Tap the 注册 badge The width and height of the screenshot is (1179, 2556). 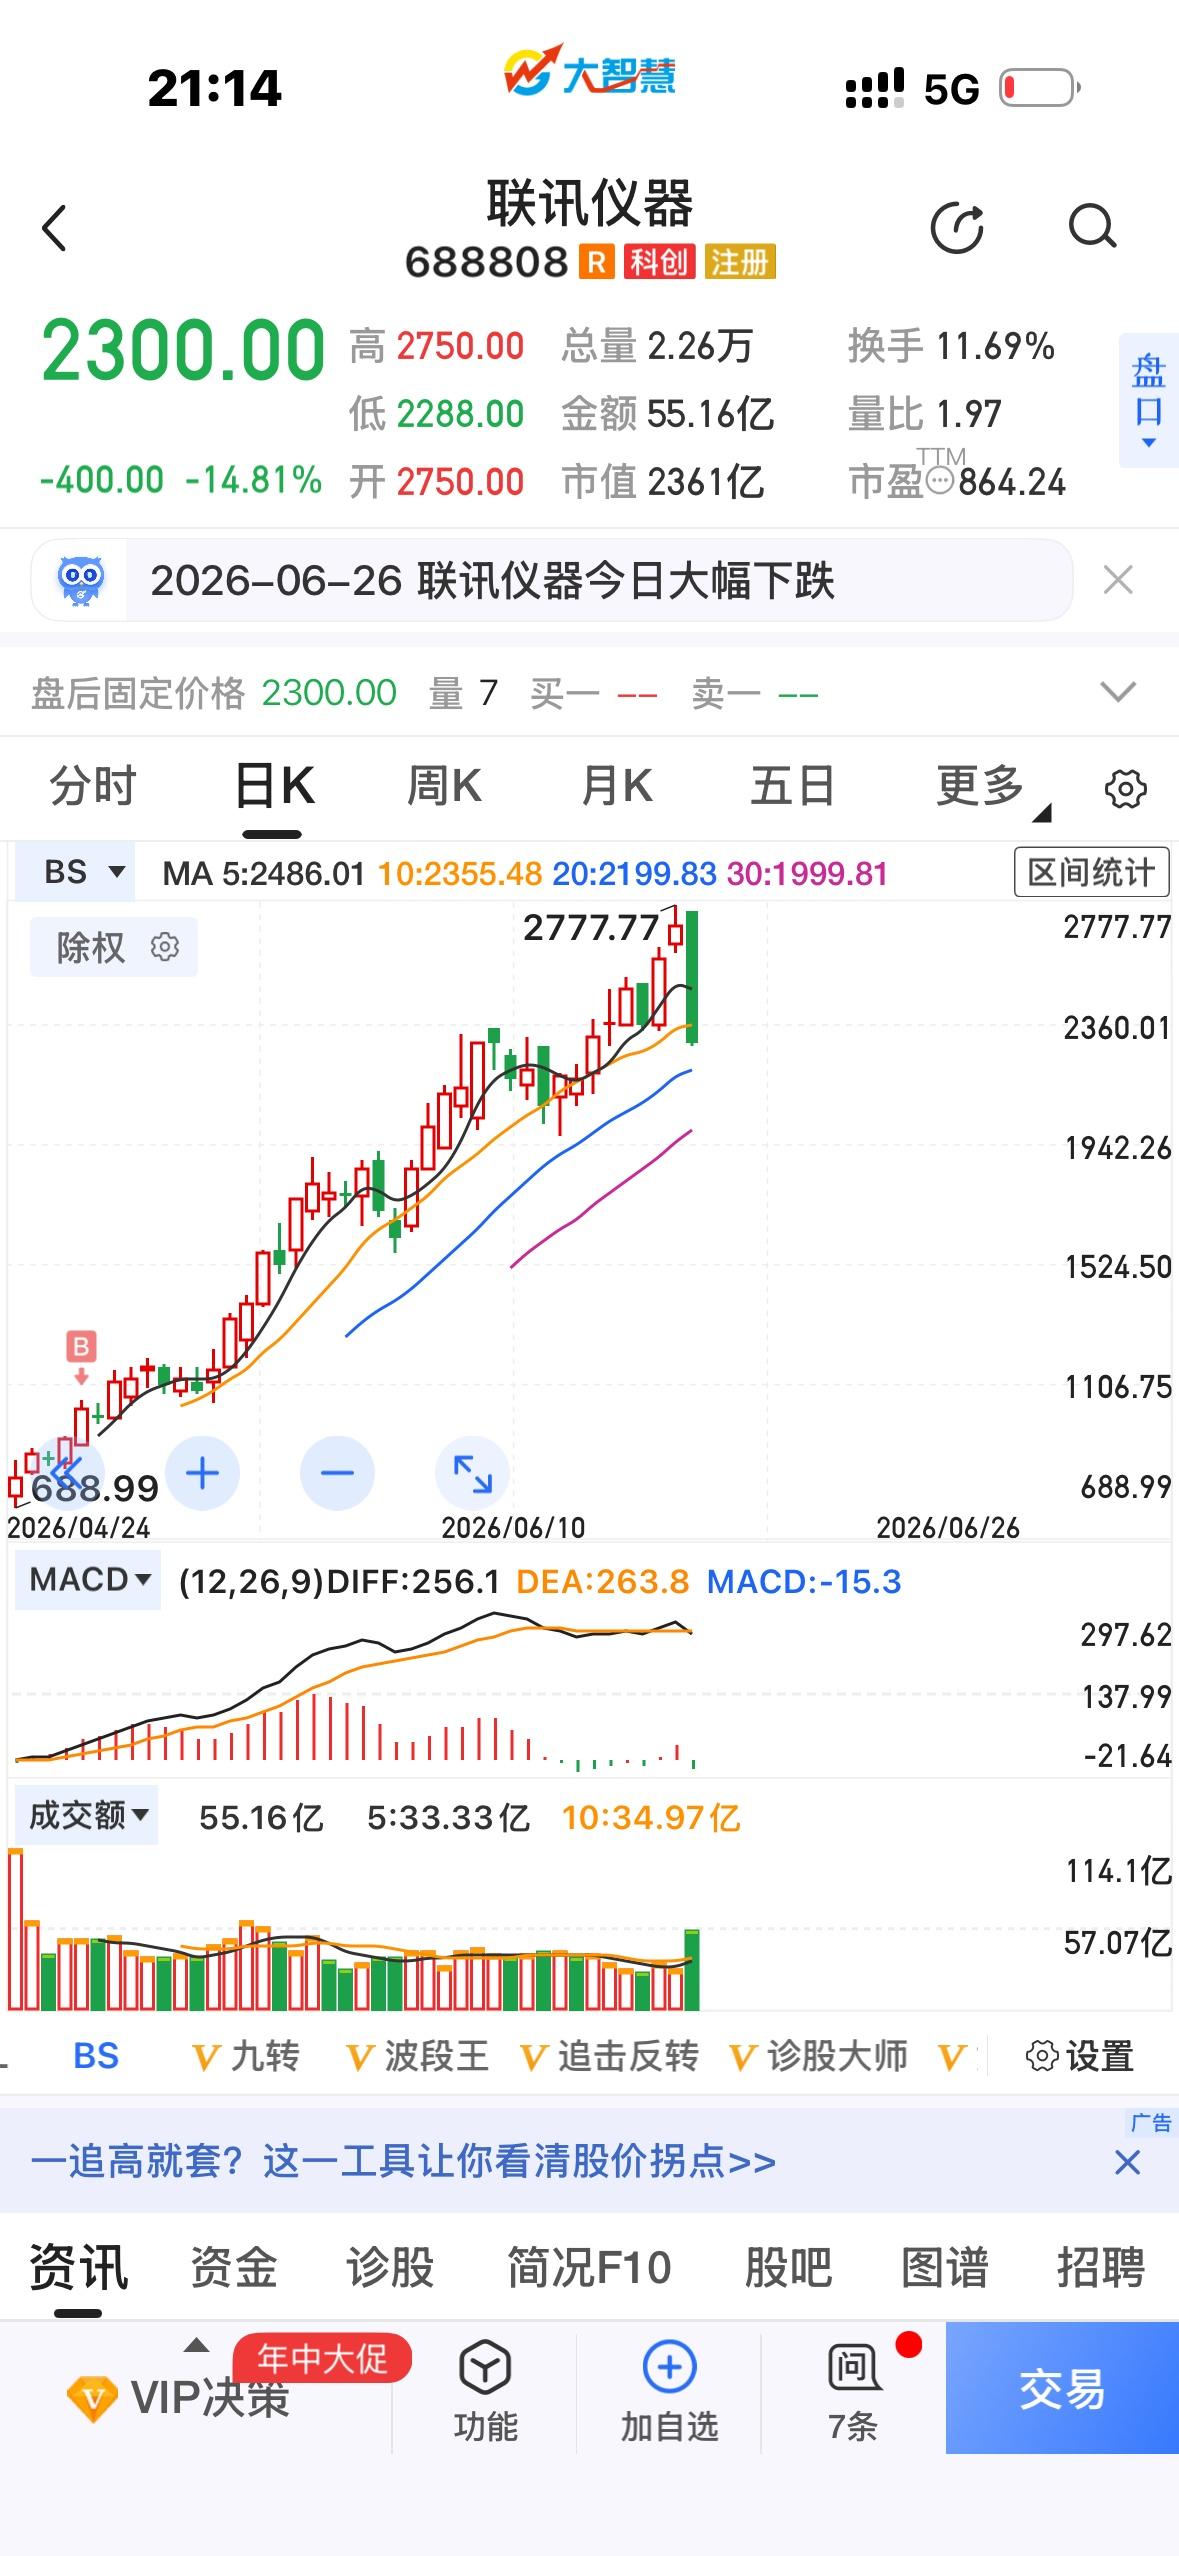(x=740, y=262)
